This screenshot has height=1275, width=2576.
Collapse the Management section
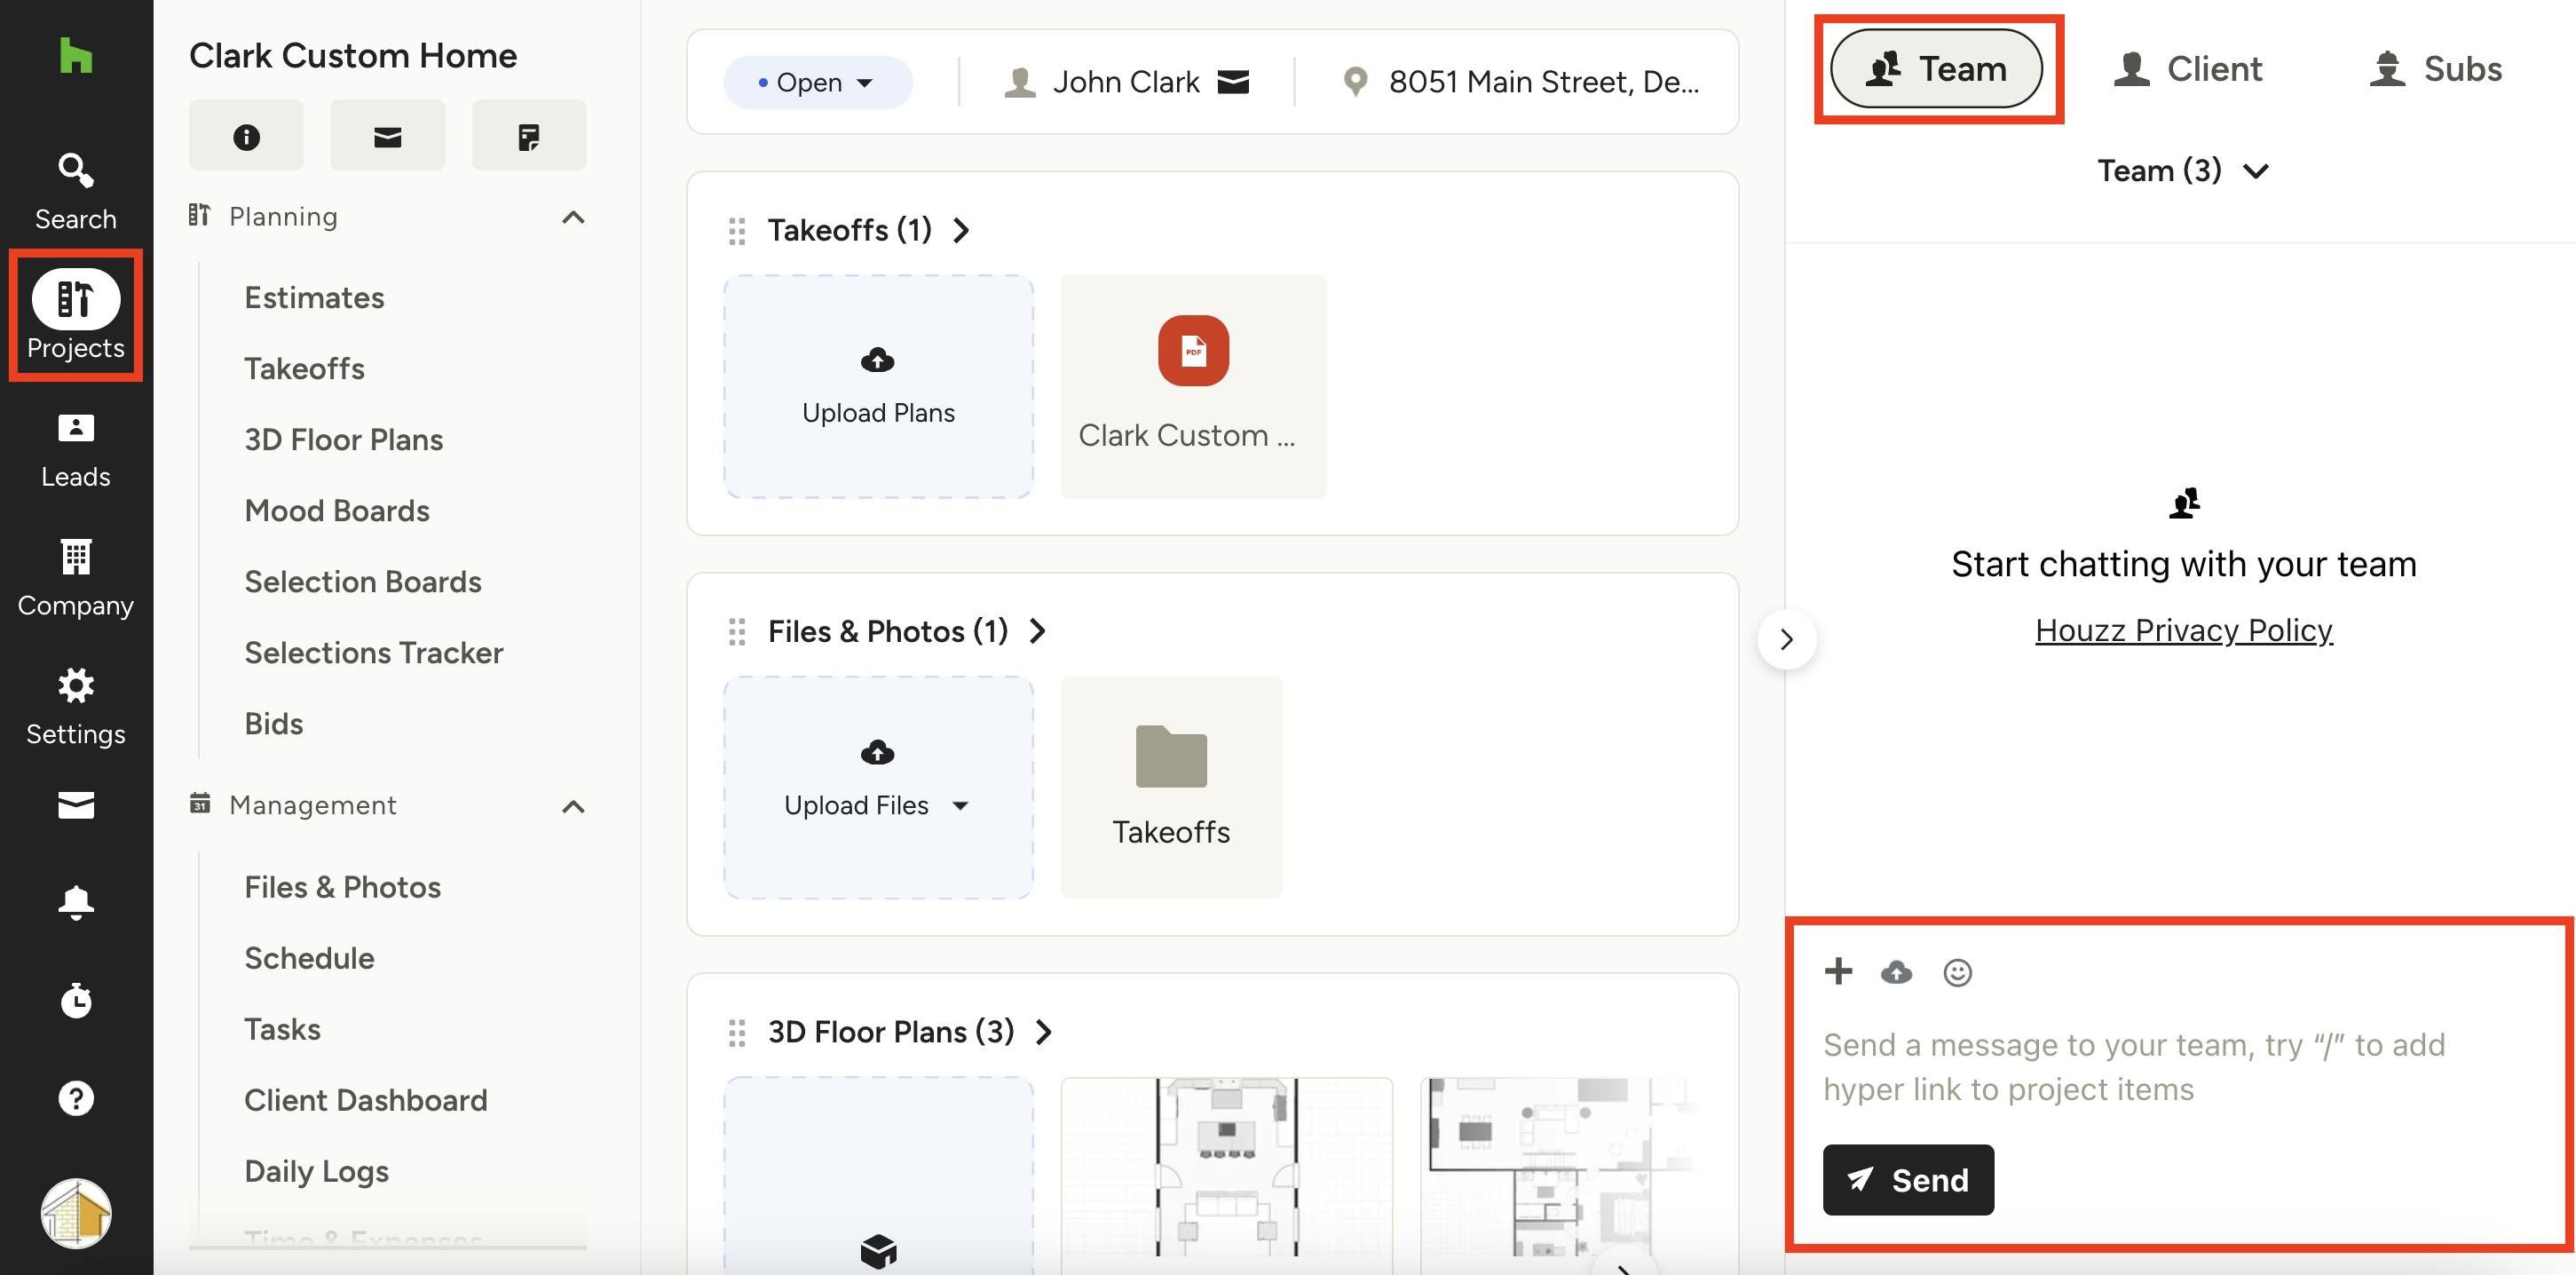(573, 806)
